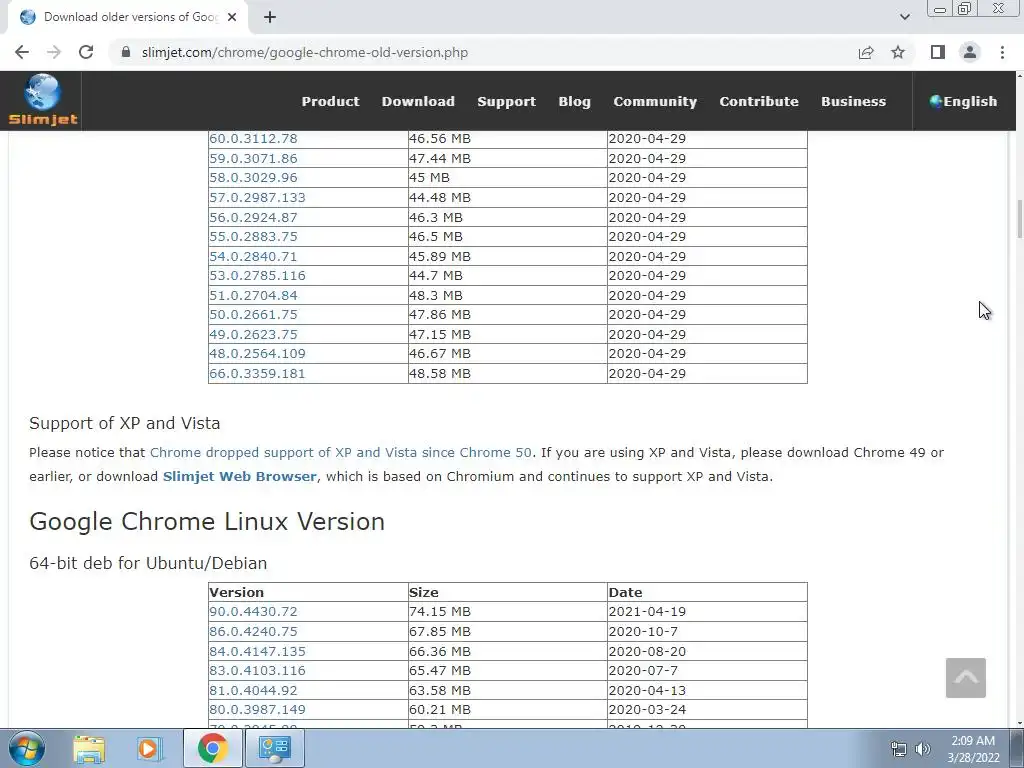This screenshot has width=1024, height=768.
Task: Open the Business menu
Action: coord(854,101)
